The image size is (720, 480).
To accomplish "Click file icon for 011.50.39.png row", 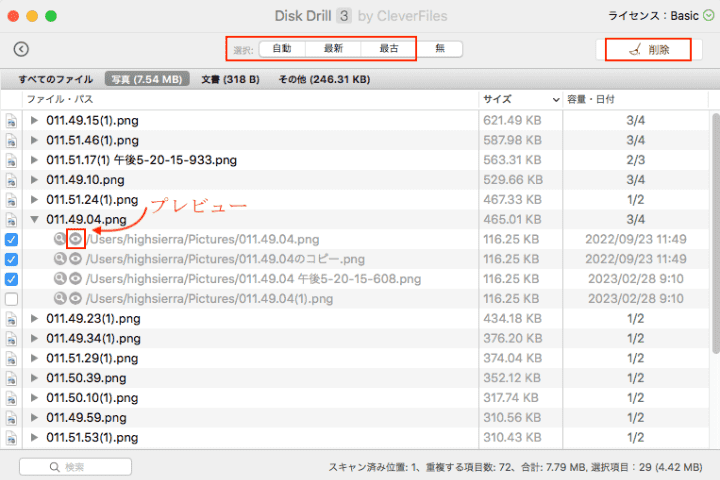I will [11, 378].
